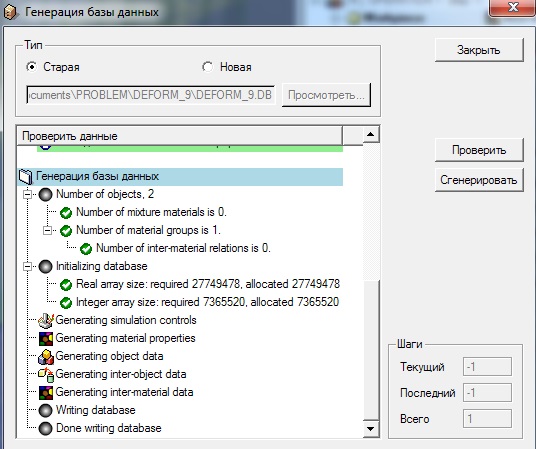The height and width of the screenshot is (449, 536).
Task: Click the Проверить button
Action: point(479,150)
